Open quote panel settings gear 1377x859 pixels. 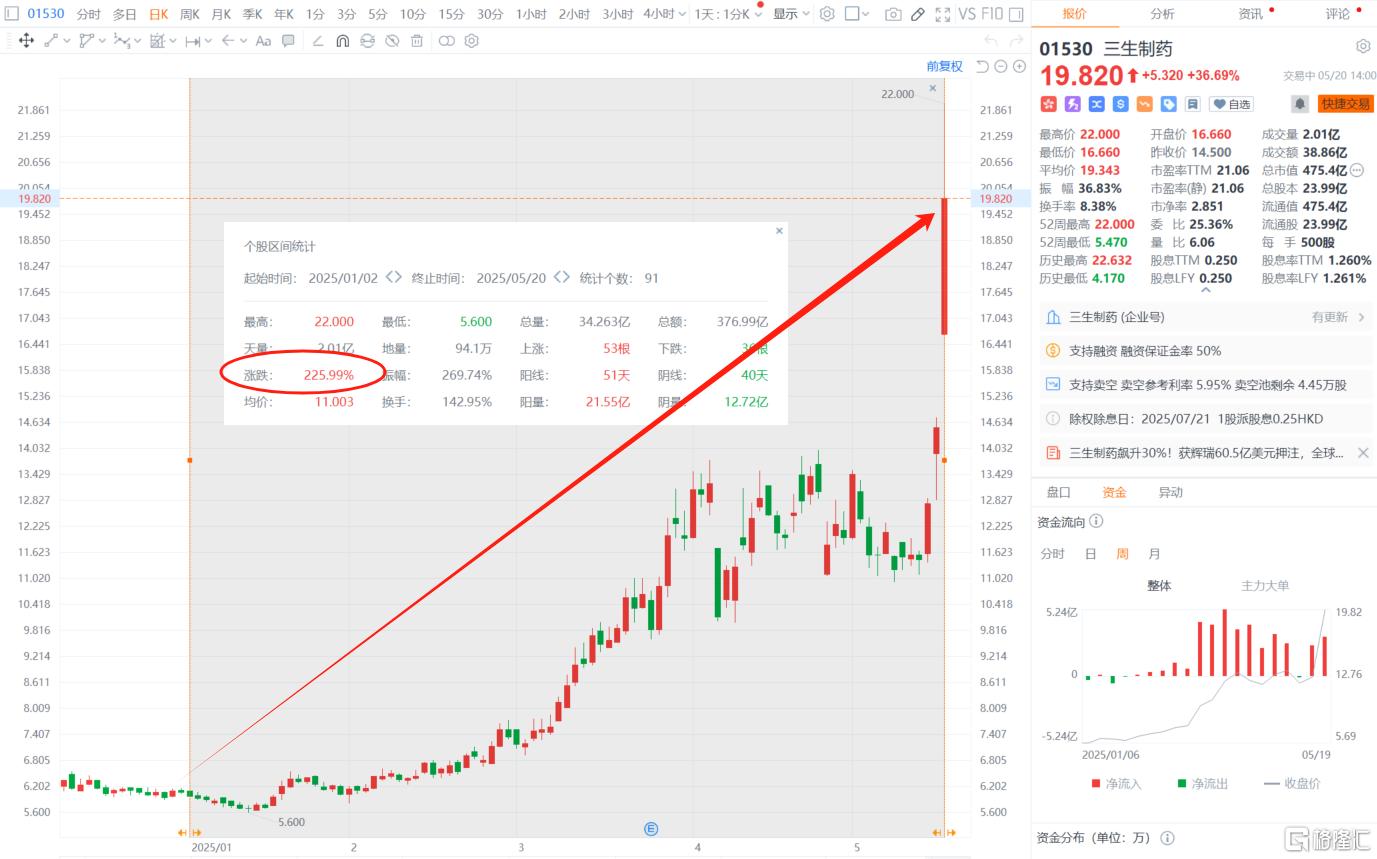(x=1363, y=47)
